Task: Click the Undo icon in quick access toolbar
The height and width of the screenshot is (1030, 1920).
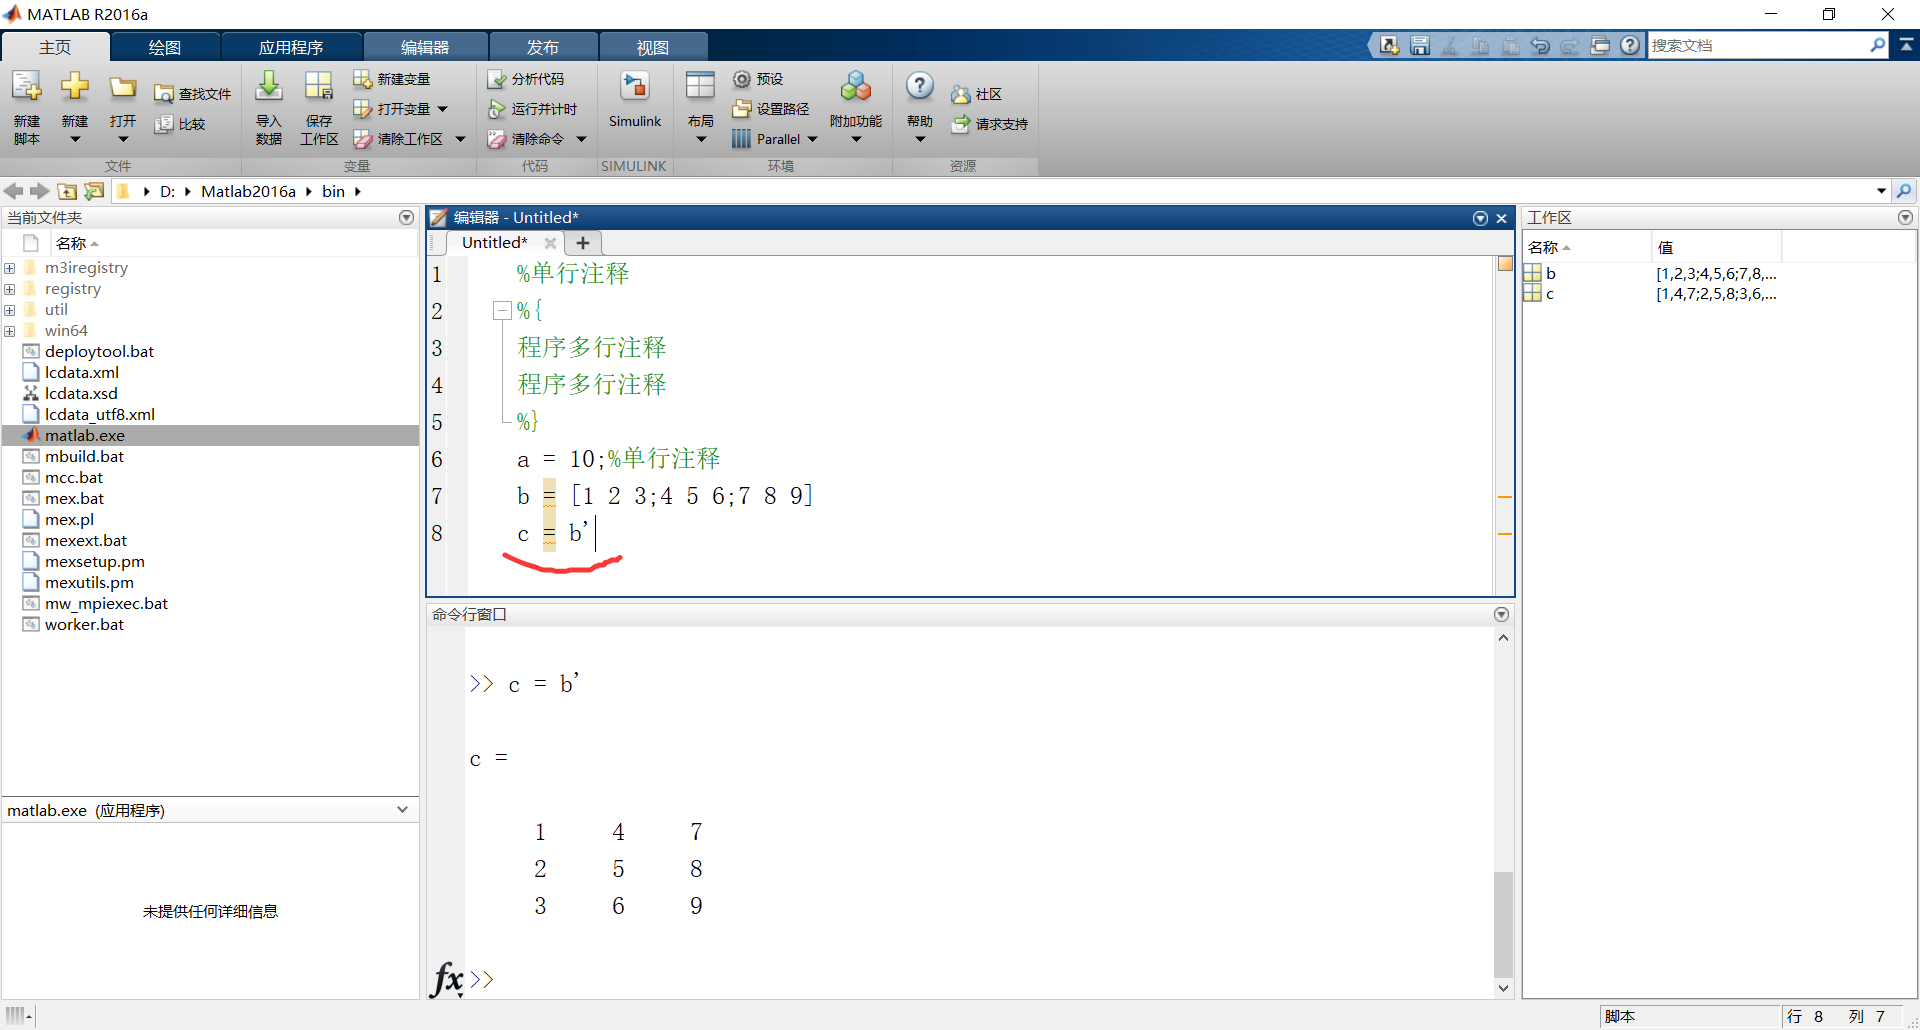Action: (1540, 45)
